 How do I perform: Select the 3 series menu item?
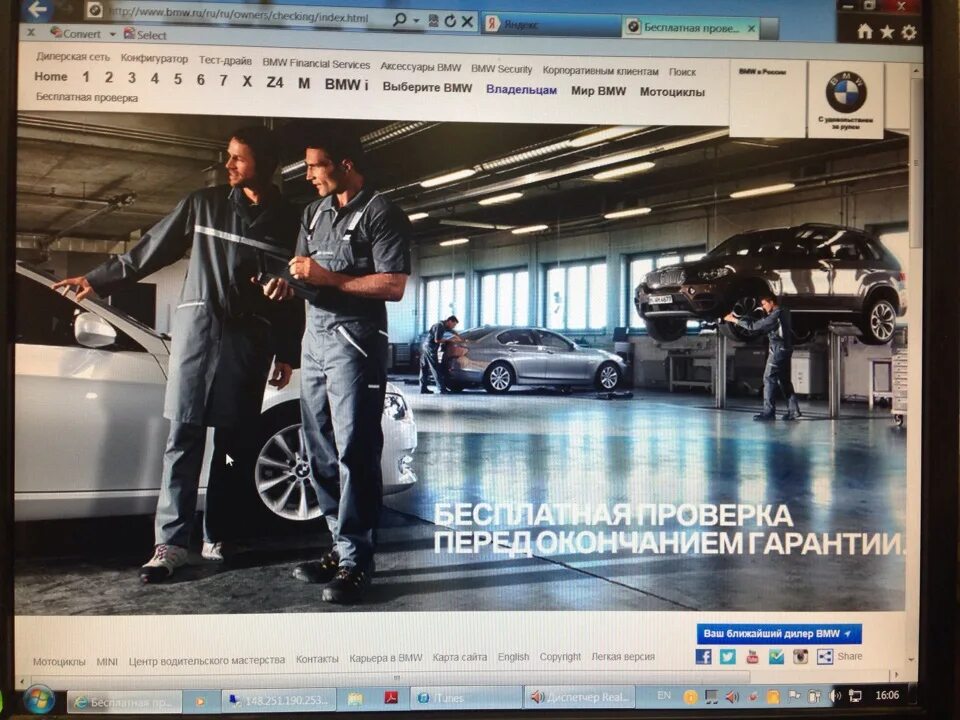click(132, 77)
